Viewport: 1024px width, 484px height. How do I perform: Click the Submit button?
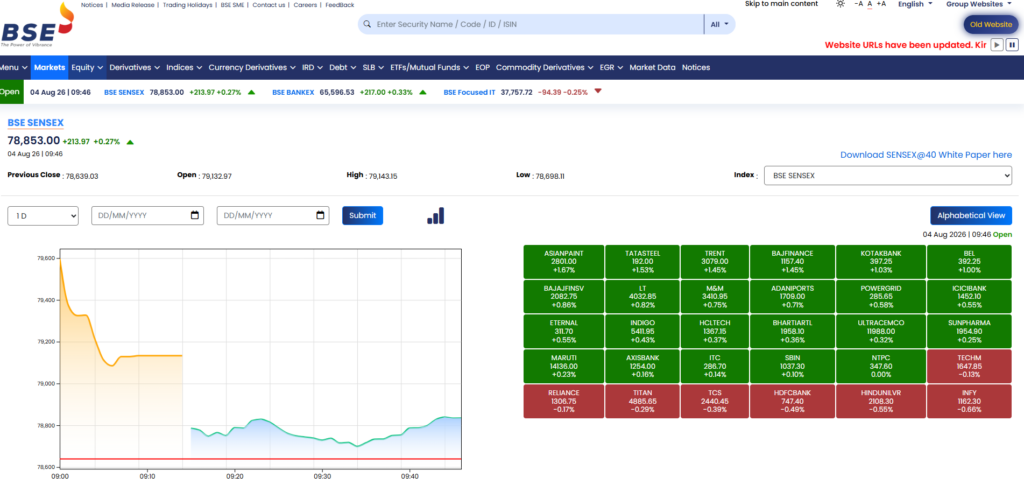(362, 216)
